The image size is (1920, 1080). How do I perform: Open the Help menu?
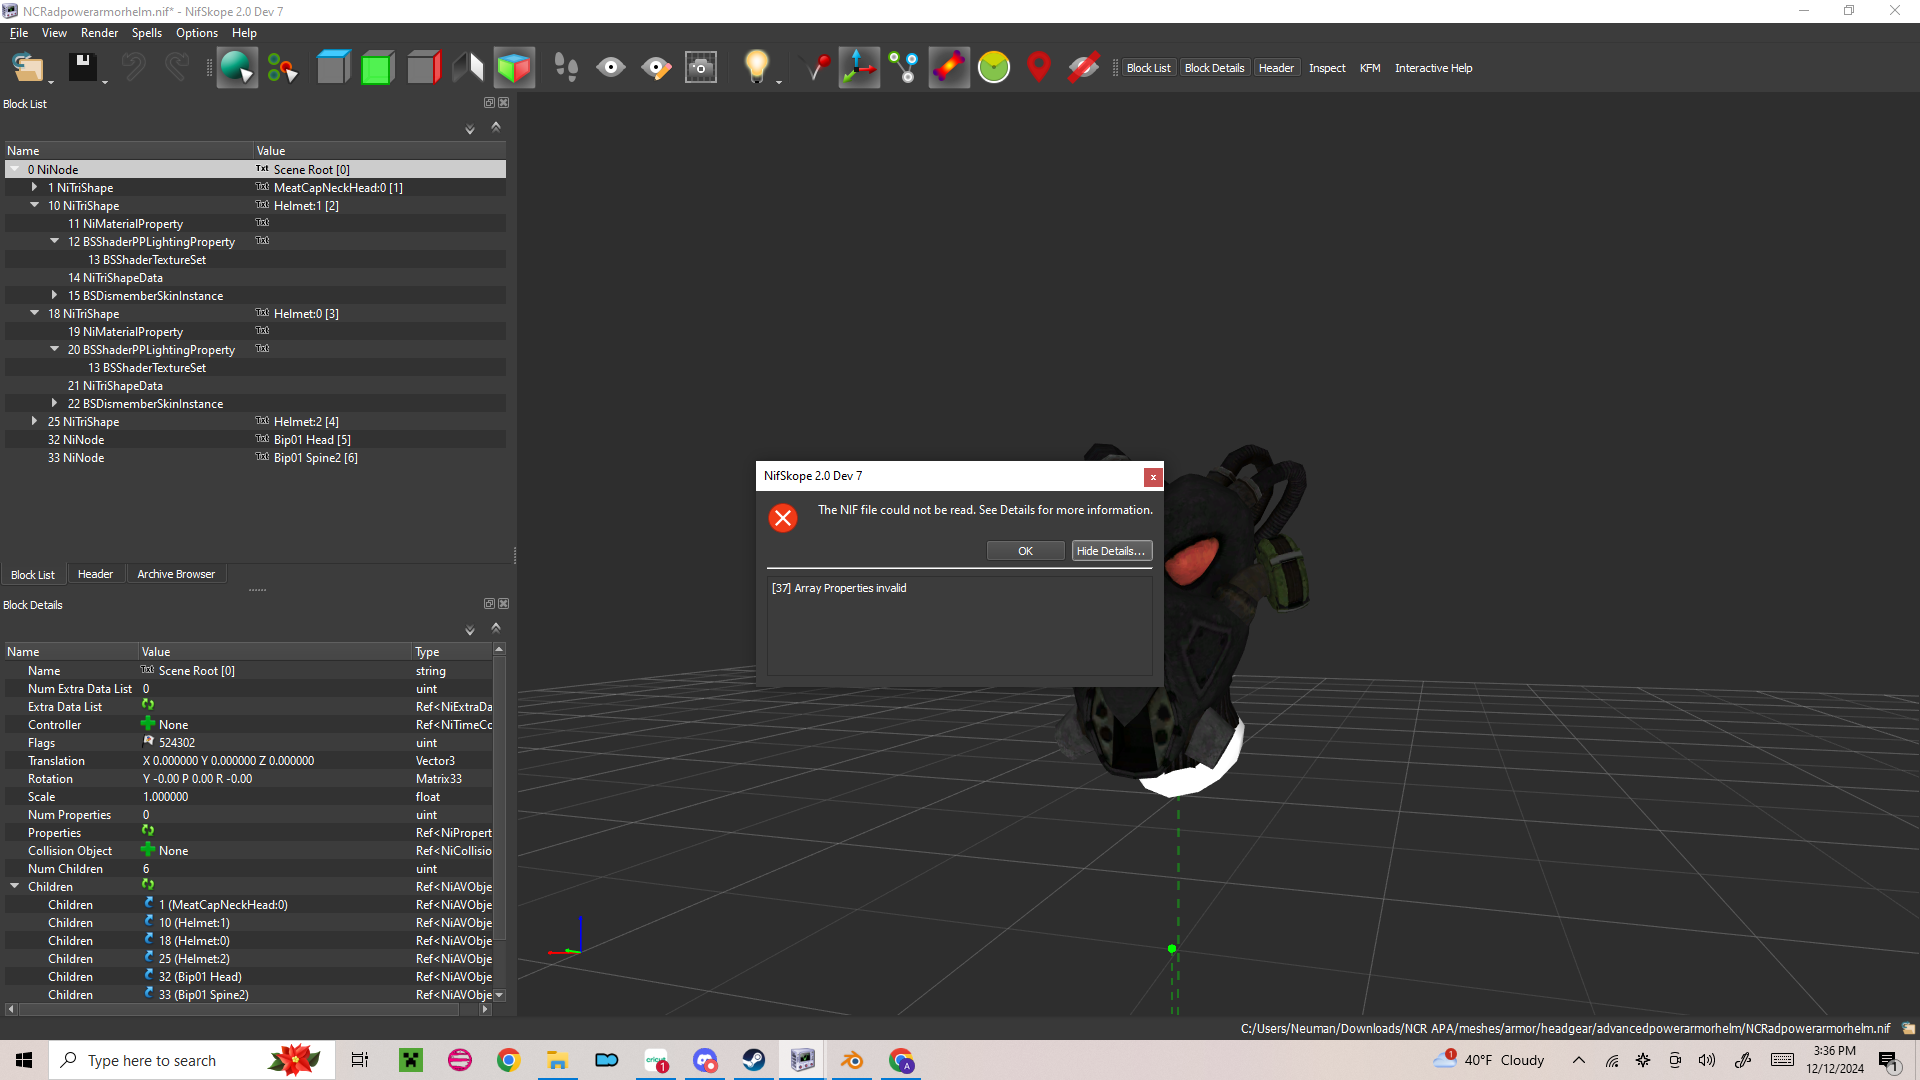pos(244,33)
